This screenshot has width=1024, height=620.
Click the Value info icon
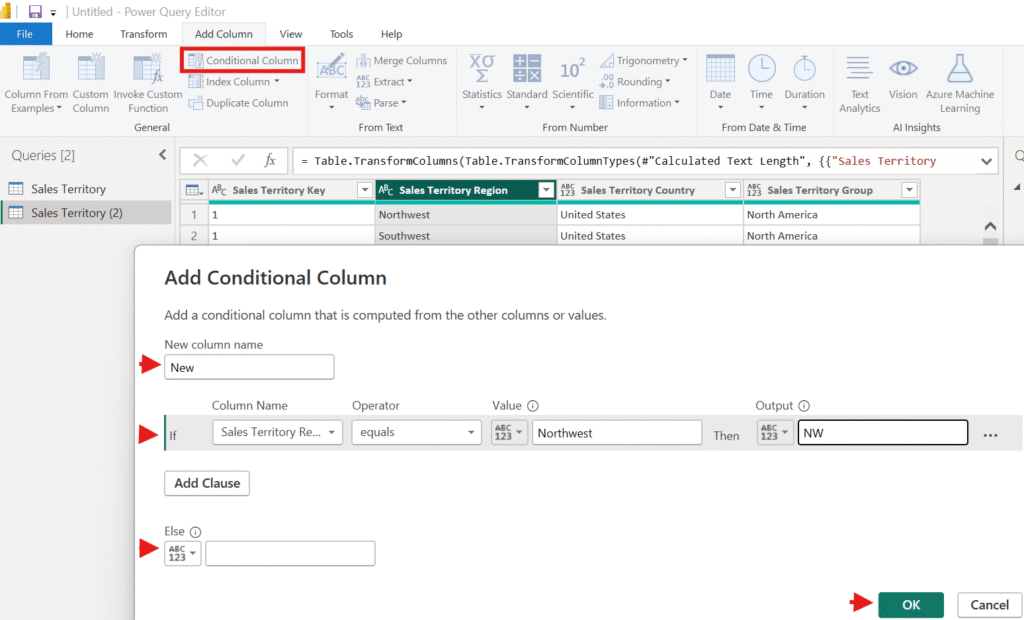[x=533, y=406]
